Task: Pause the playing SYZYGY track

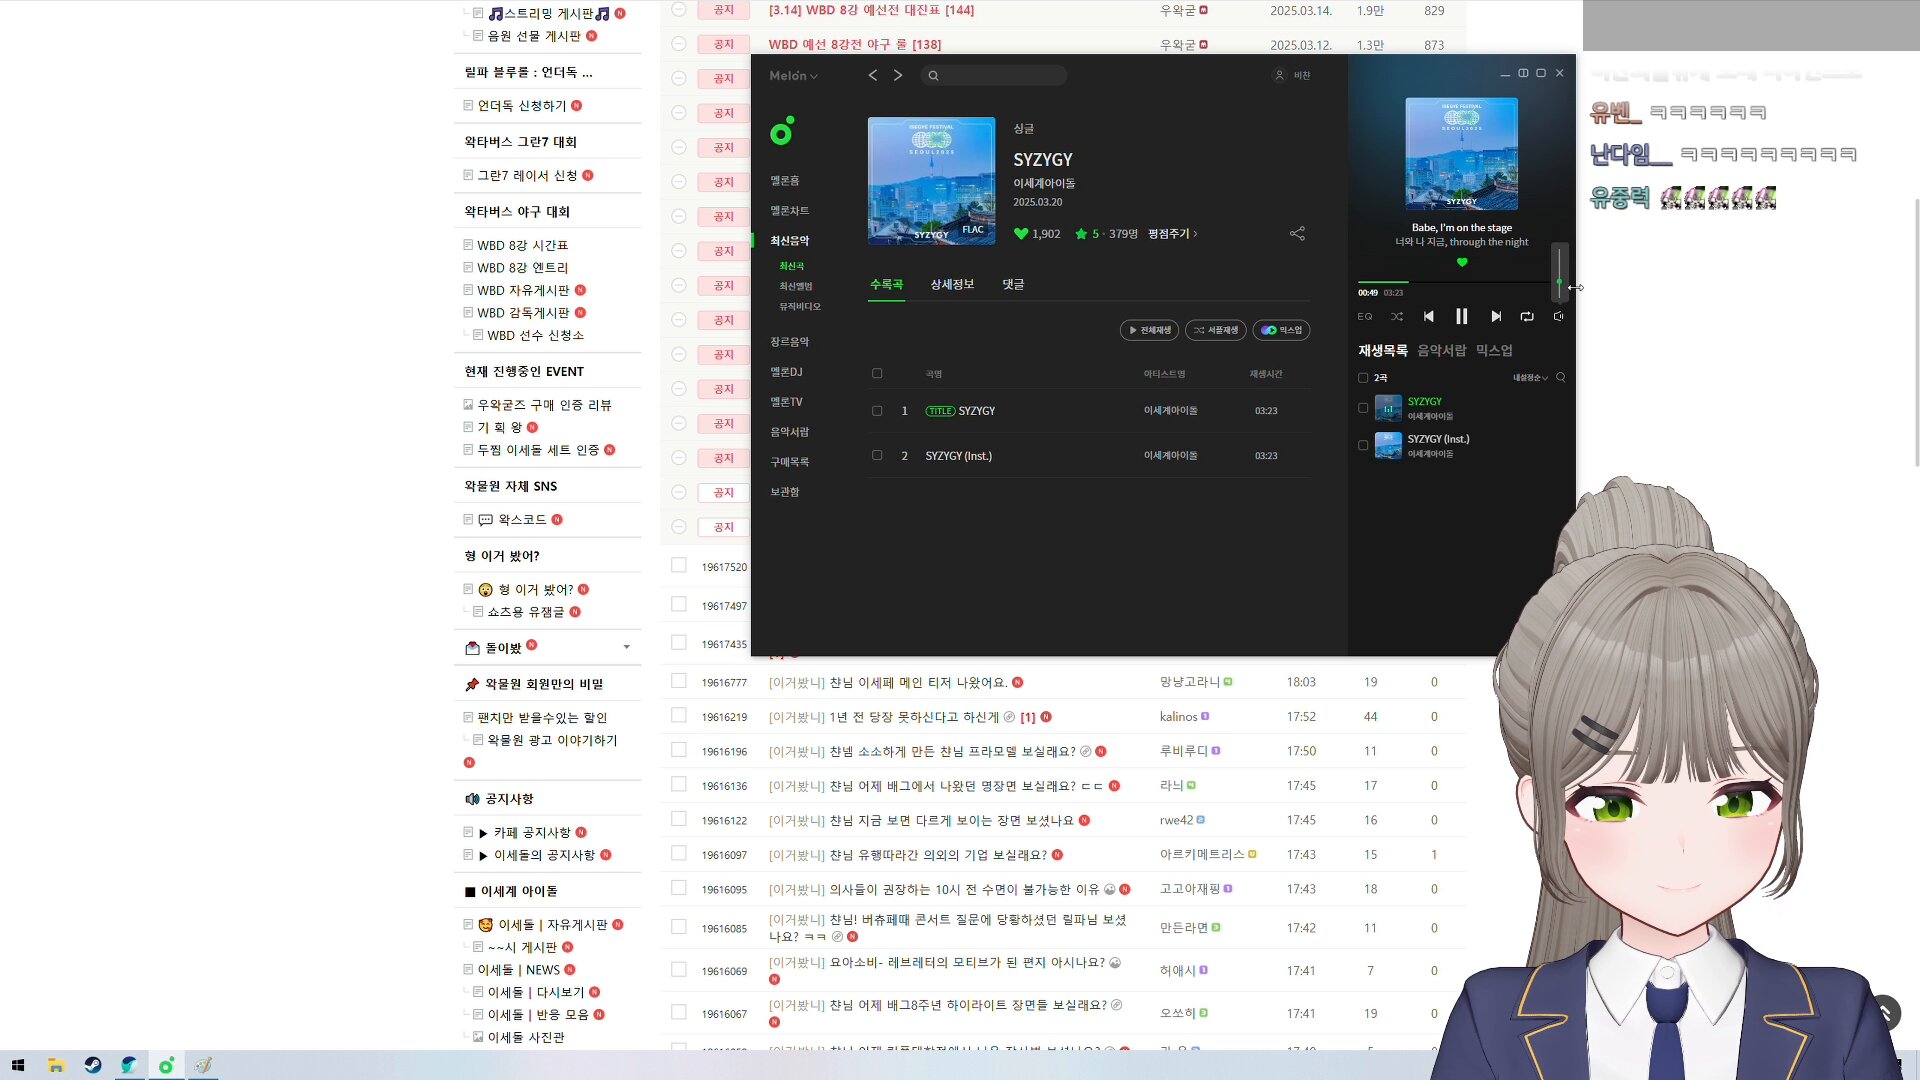Action: coord(1461,316)
